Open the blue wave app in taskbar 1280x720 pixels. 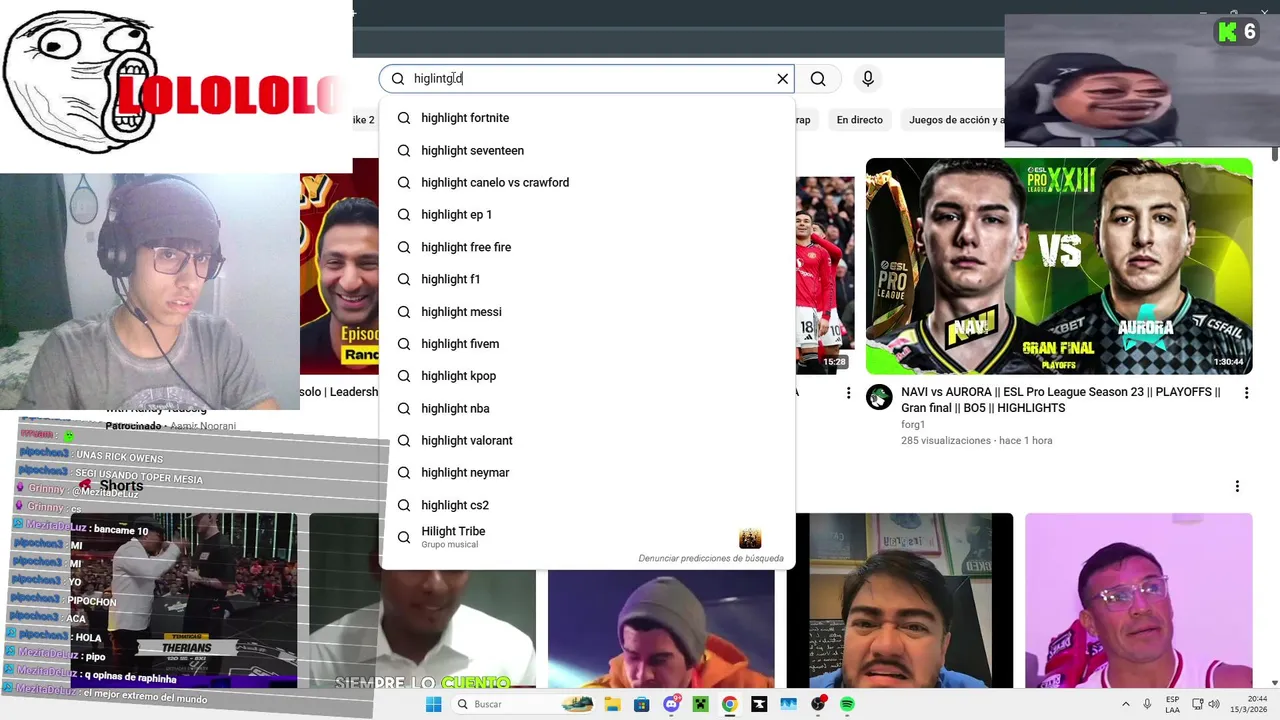click(x=789, y=704)
